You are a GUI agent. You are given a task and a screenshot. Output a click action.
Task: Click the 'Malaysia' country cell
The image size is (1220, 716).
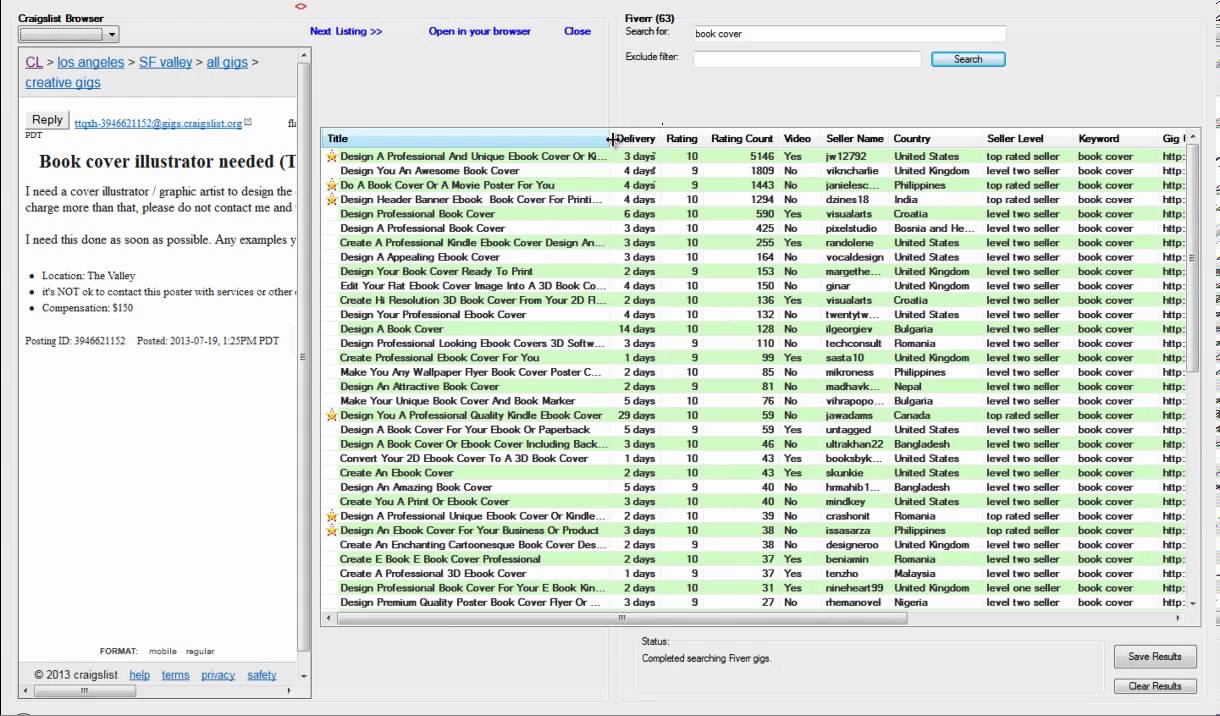point(914,574)
